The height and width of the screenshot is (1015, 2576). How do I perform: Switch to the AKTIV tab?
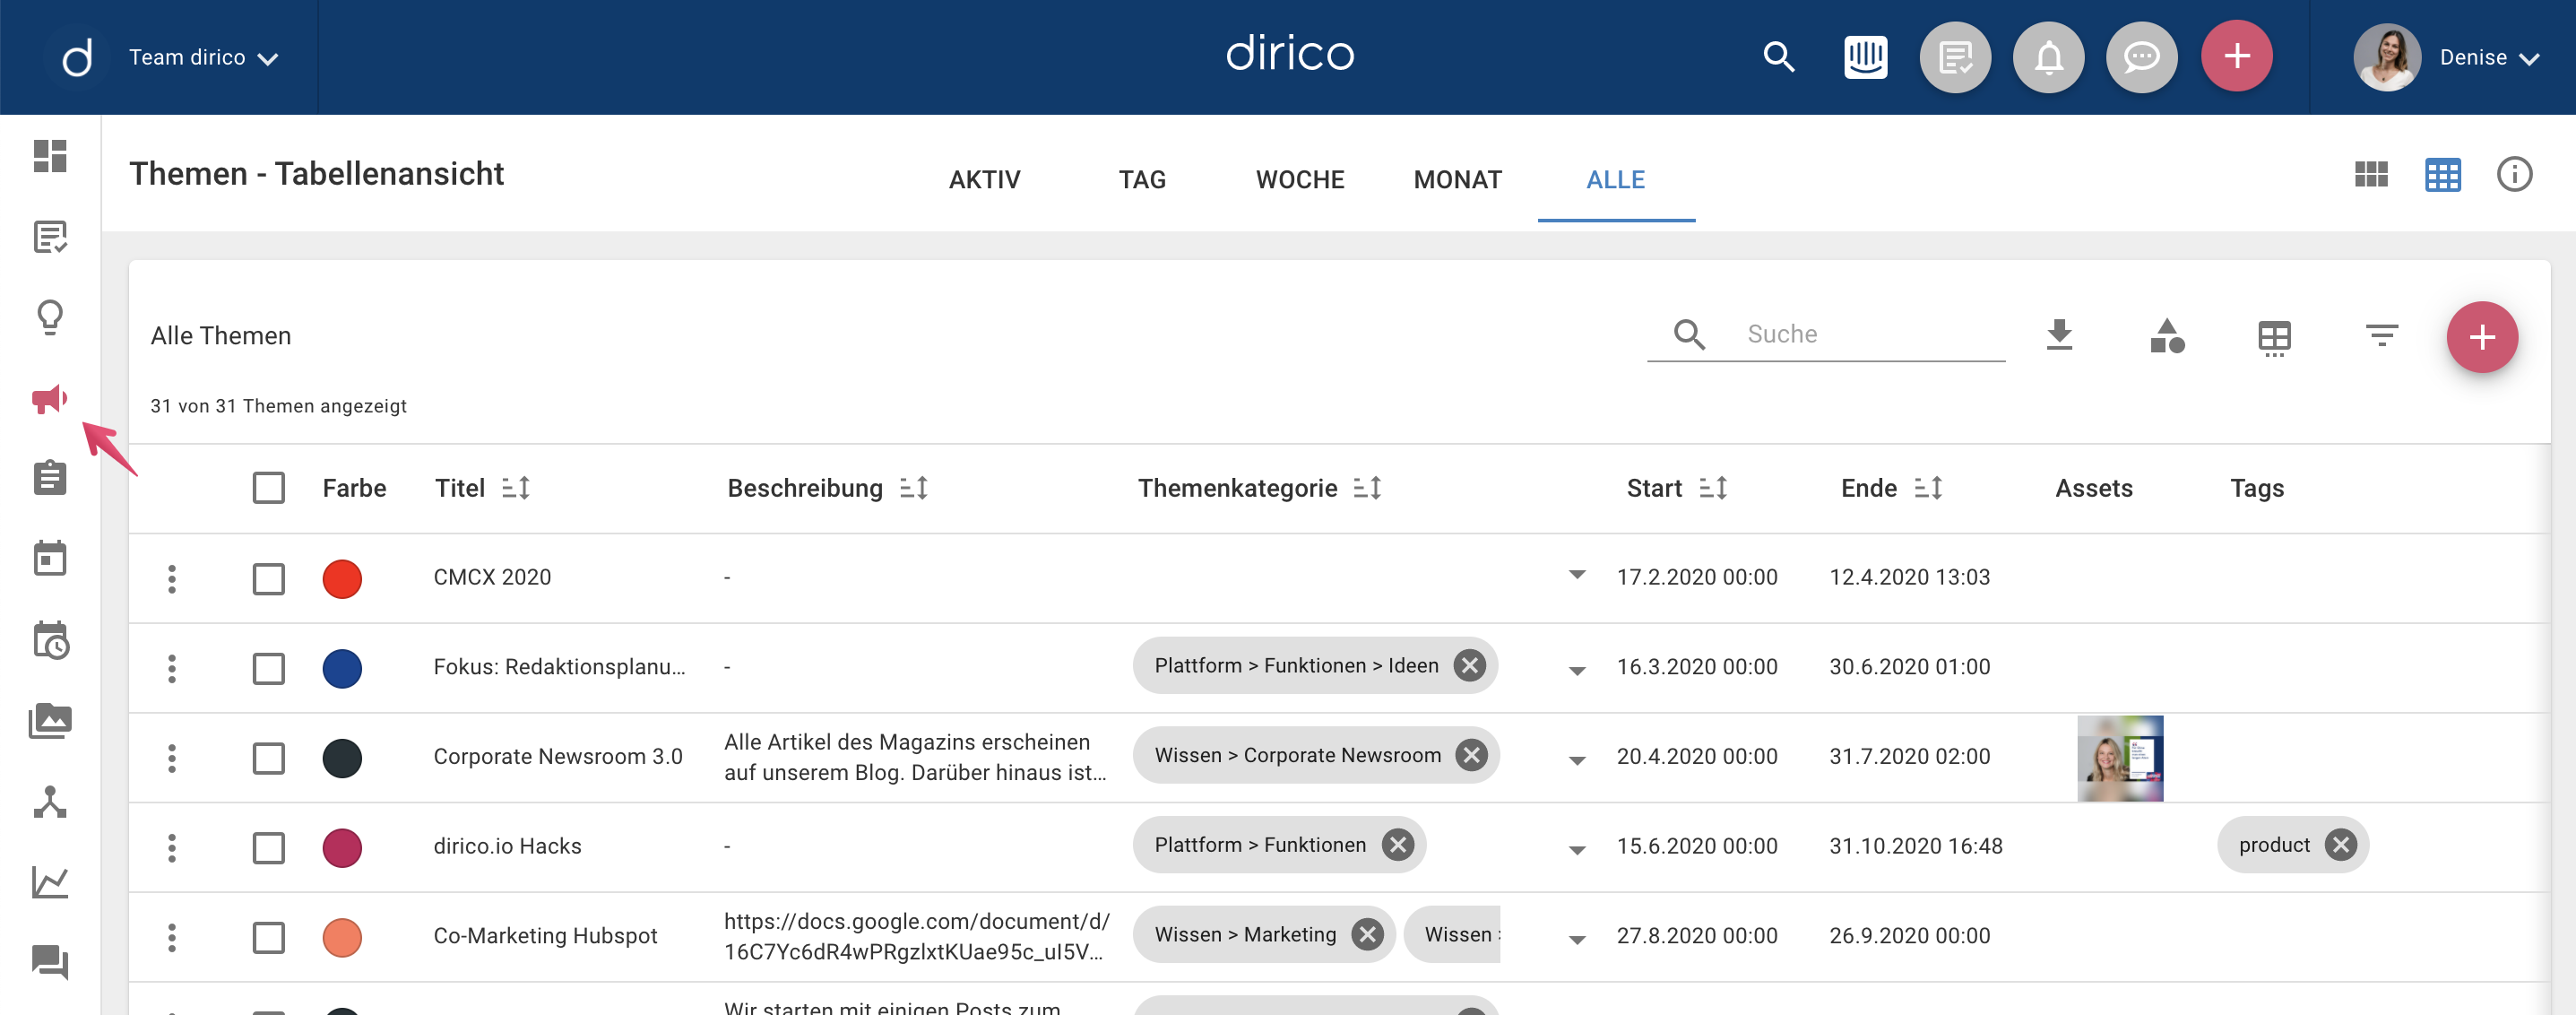(984, 180)
